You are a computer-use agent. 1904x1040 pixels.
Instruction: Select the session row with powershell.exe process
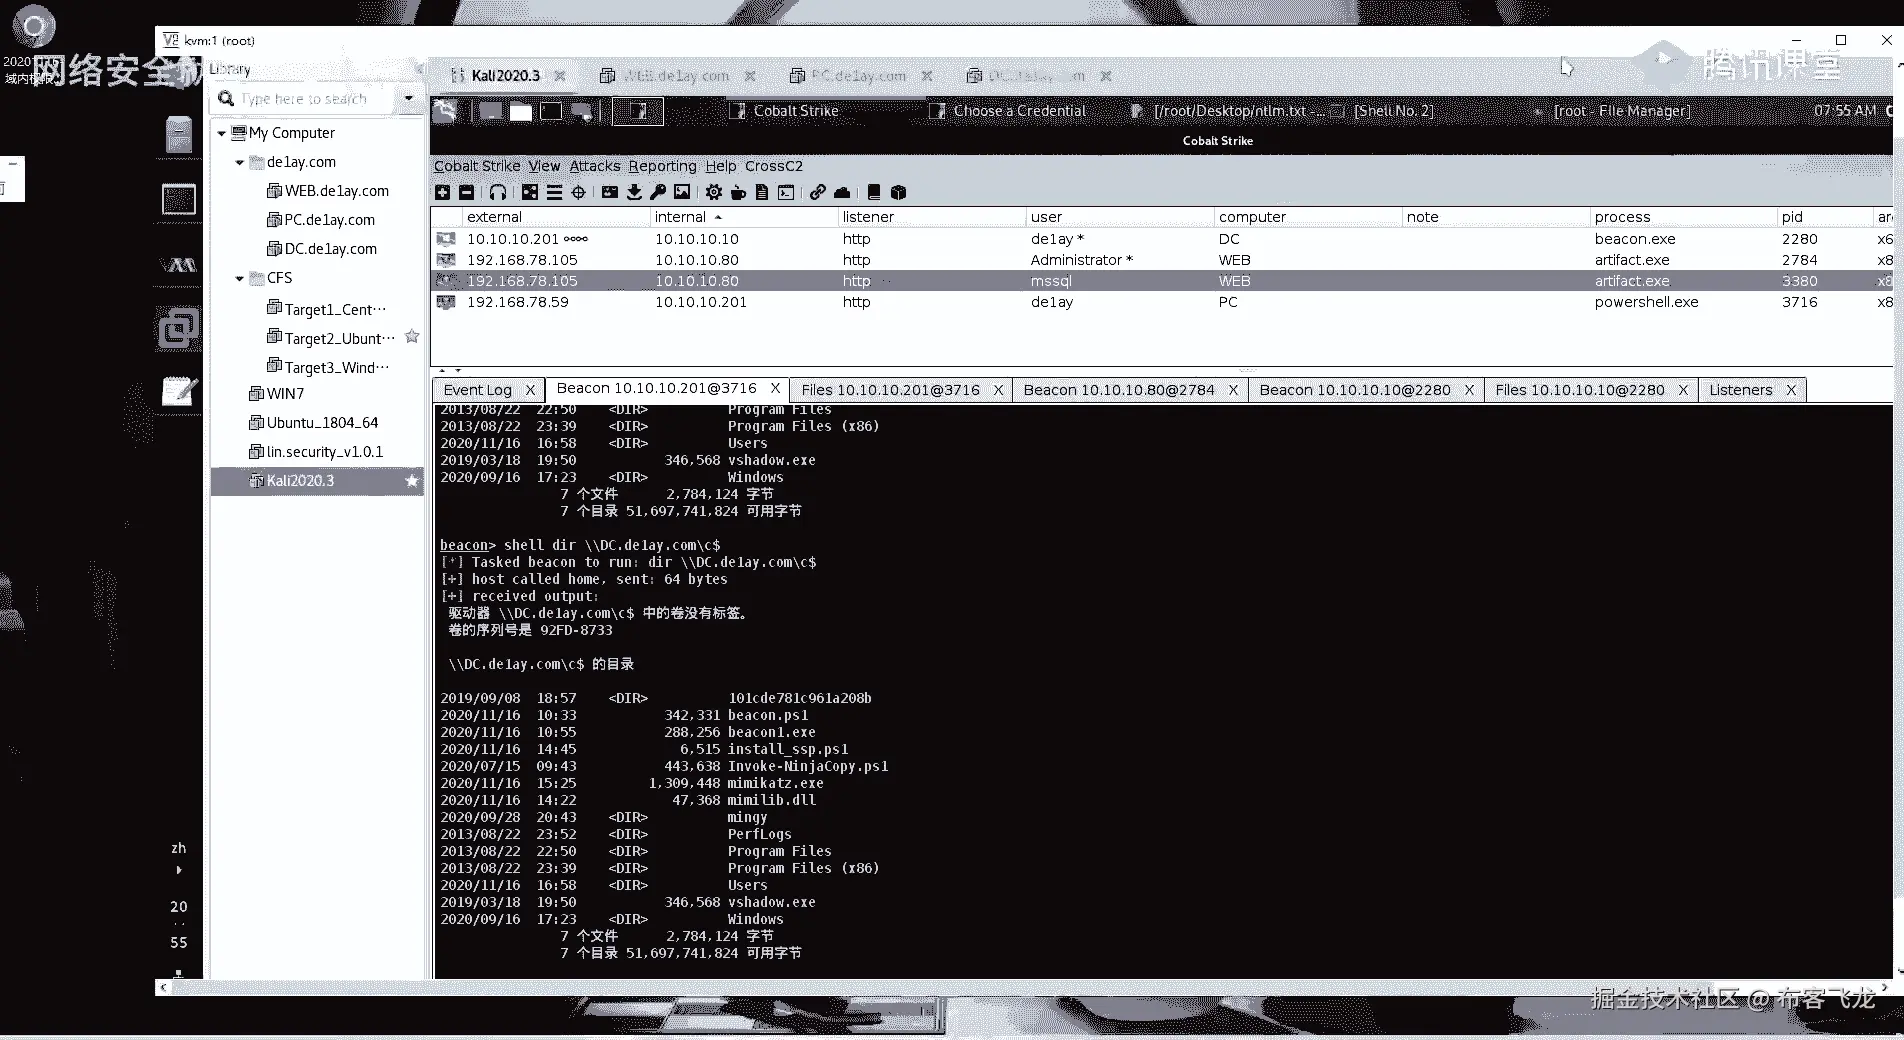click(x=1161, y=302)
